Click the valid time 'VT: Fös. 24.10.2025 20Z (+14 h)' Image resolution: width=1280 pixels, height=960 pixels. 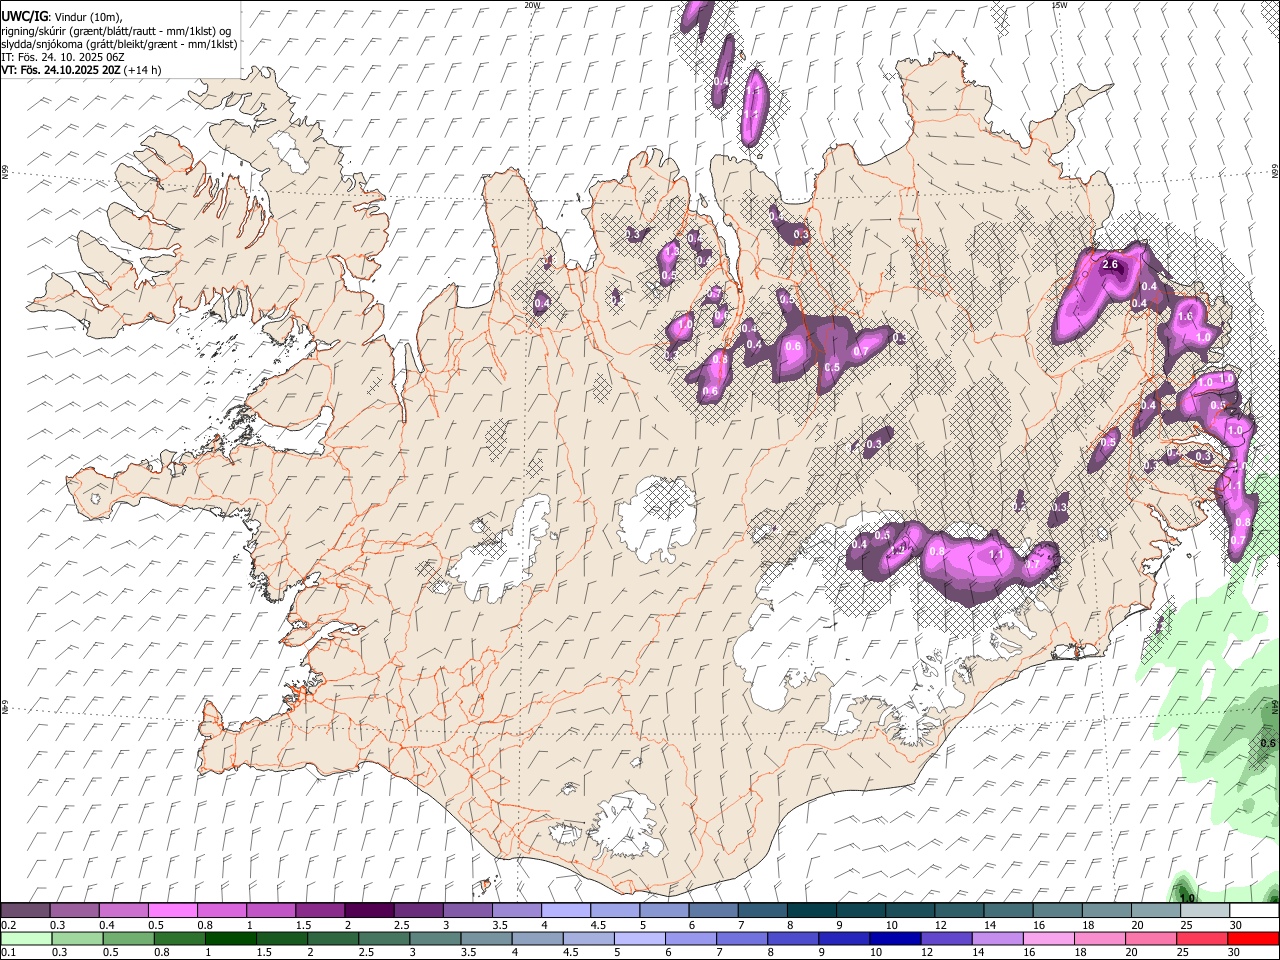click(81, 70)
